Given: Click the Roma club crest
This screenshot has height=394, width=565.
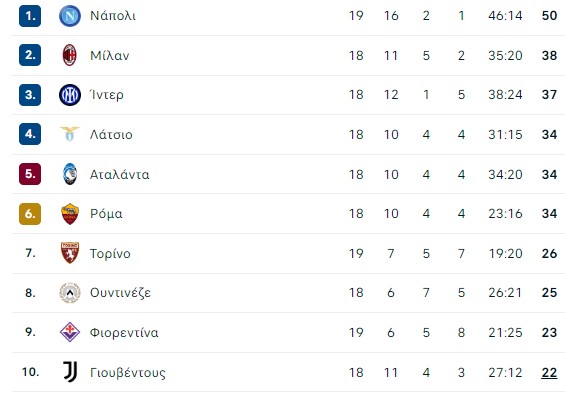Looking at the screenshot, I should click(x=70, y=214).
